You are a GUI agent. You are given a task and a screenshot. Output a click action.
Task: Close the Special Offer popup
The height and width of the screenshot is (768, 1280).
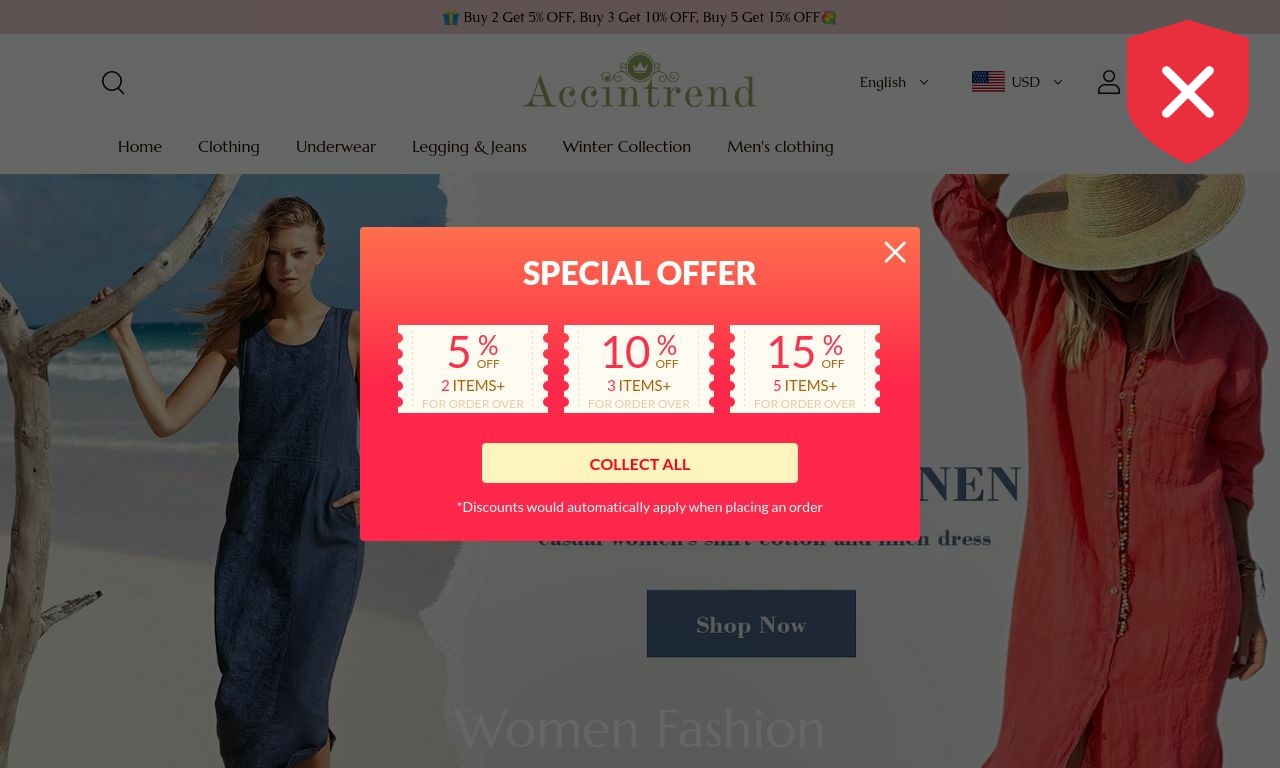point(895,252)
